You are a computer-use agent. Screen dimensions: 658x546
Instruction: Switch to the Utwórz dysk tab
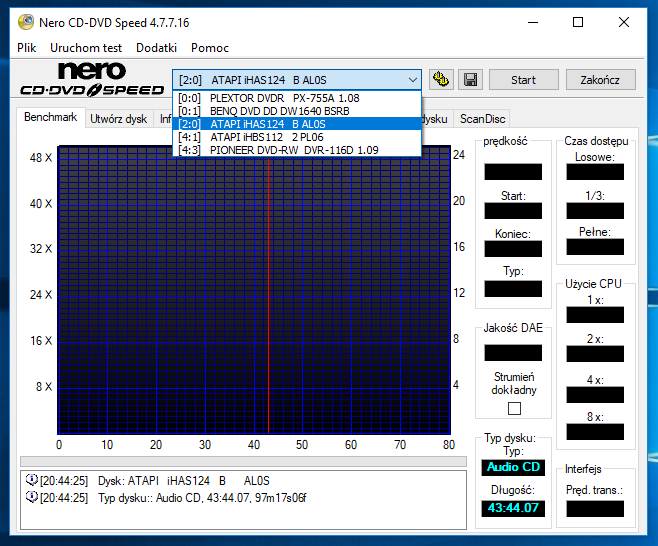click(119, 119)
